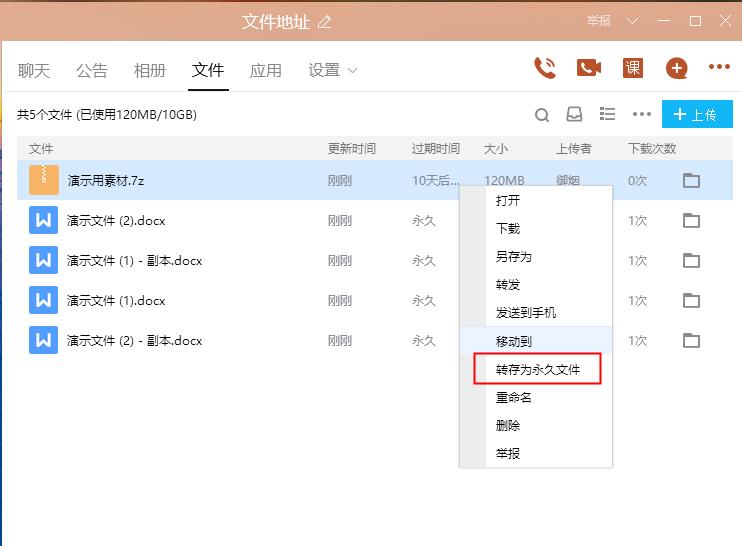Click the 文件 column header
This screenshot has height=546, width=742.
(41, 149)
